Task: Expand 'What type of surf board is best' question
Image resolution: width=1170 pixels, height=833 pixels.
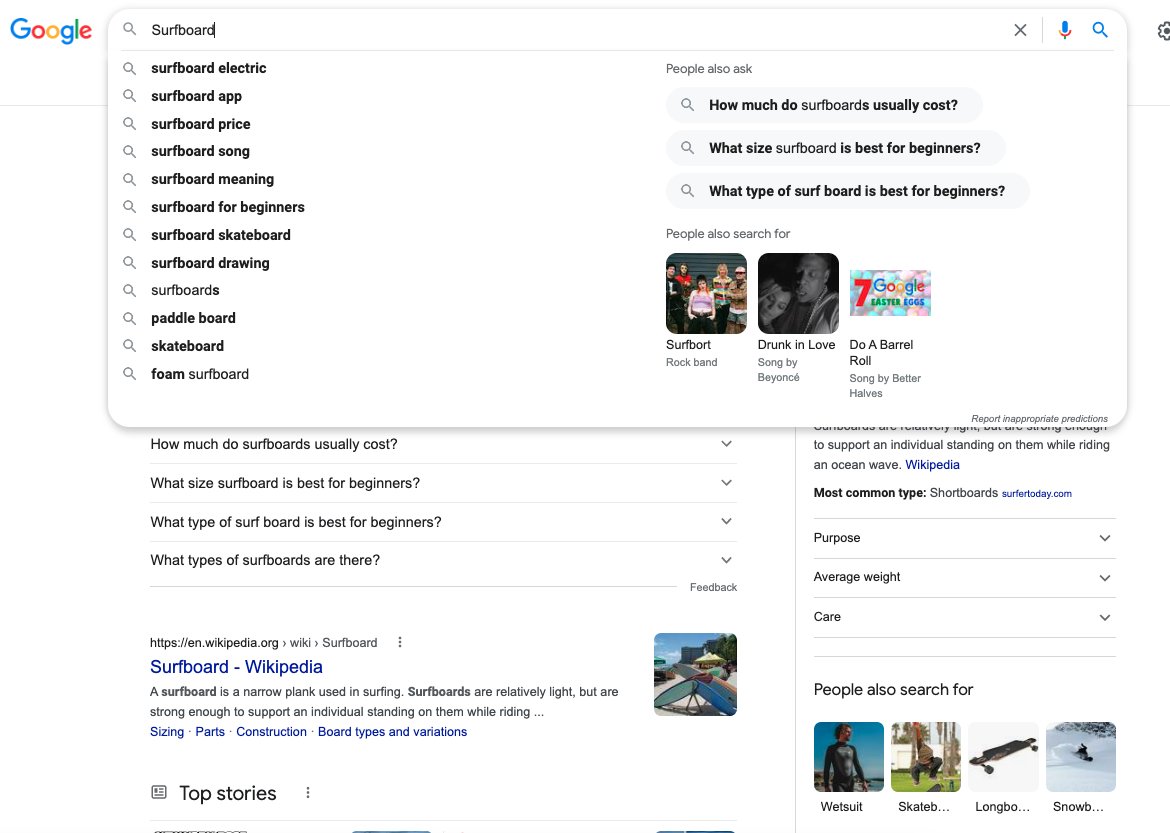Action: pyautogui.click(x=443, y=522)
